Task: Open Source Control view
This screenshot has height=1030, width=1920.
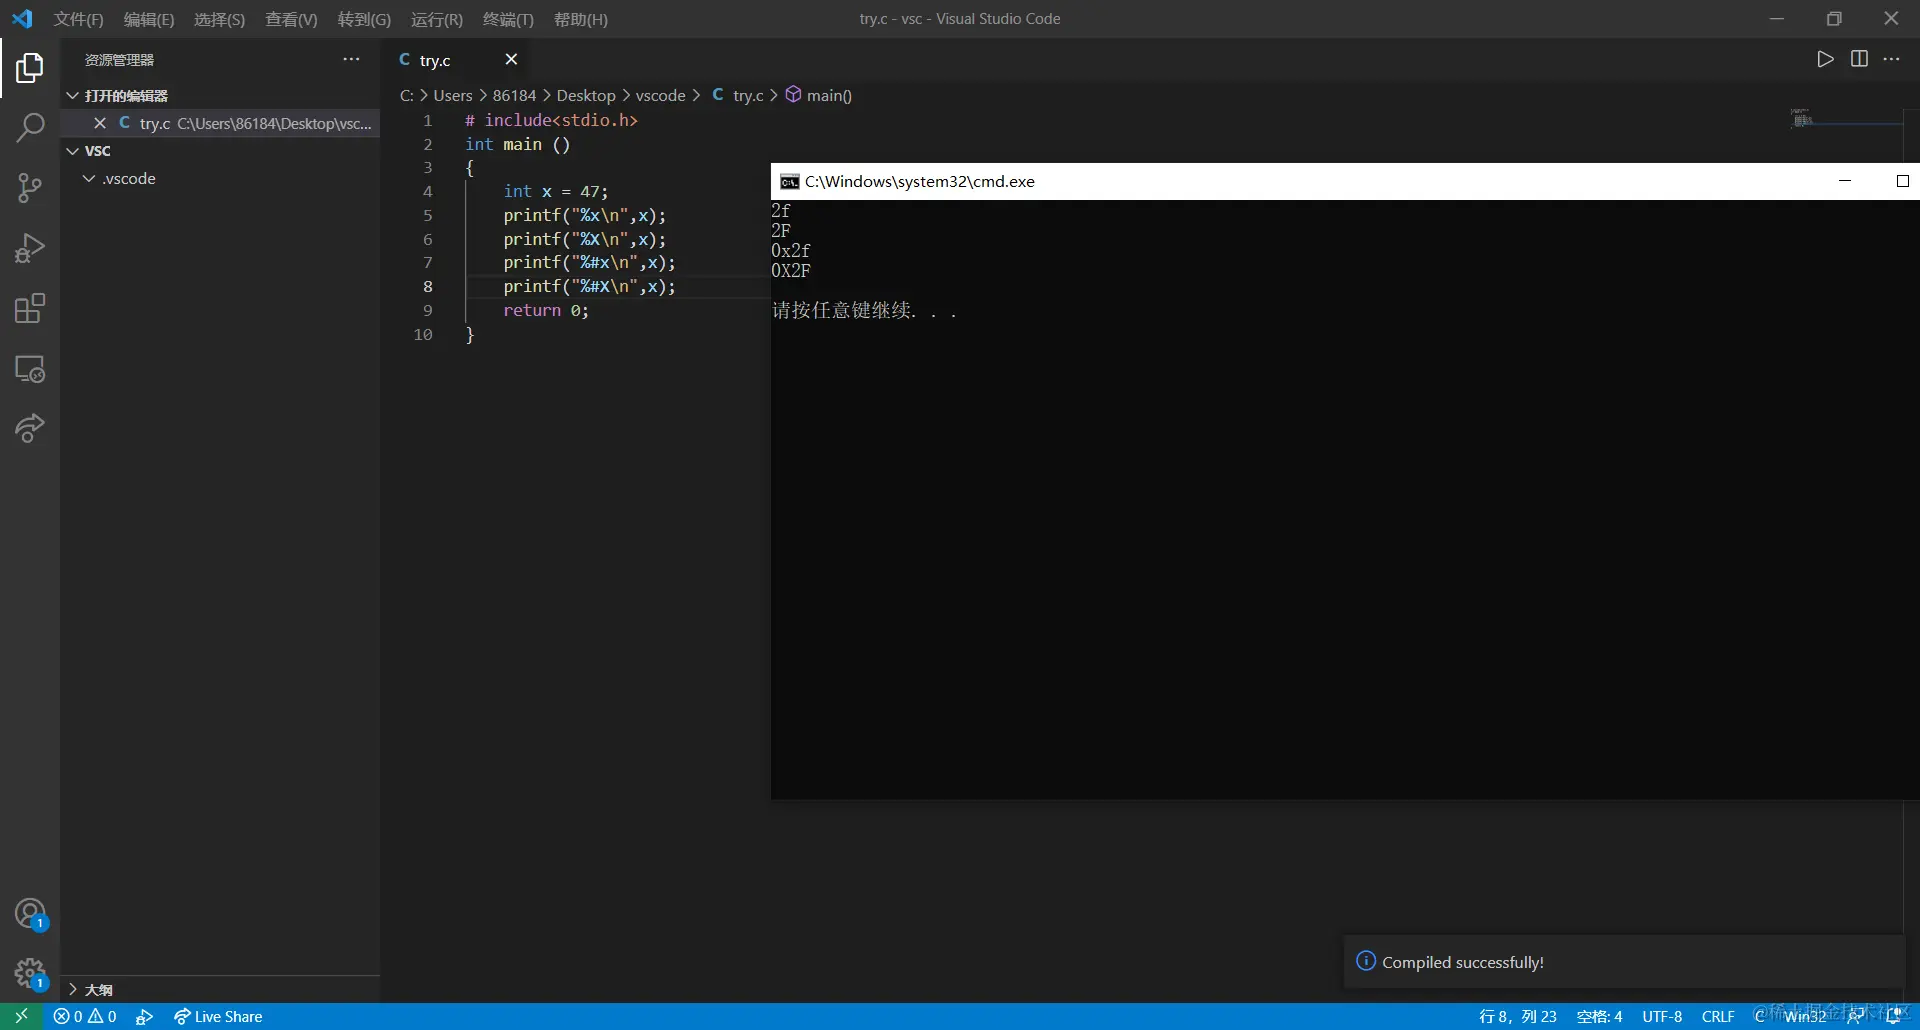Action: coord(30,188)
